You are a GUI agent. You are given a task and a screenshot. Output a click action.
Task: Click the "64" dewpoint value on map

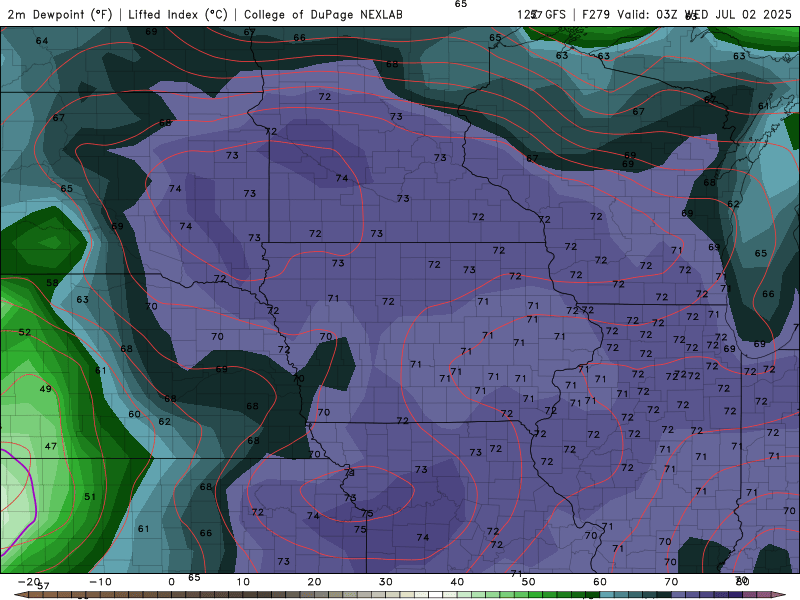42,41
